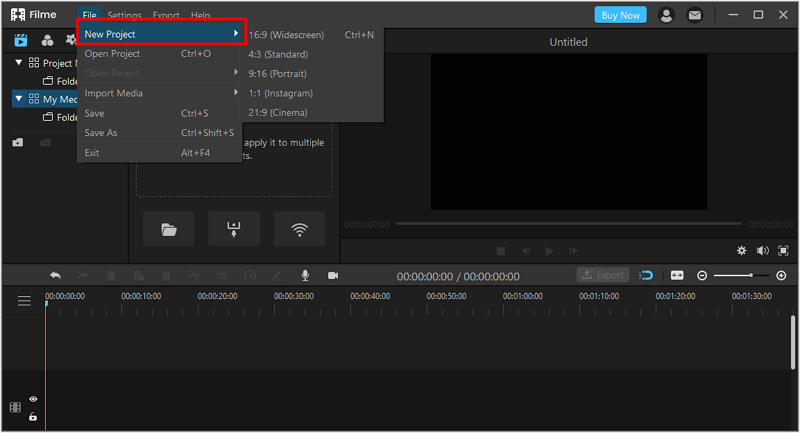Click the timeline zoom slider
800x433 pixels.
click(741, 275)
